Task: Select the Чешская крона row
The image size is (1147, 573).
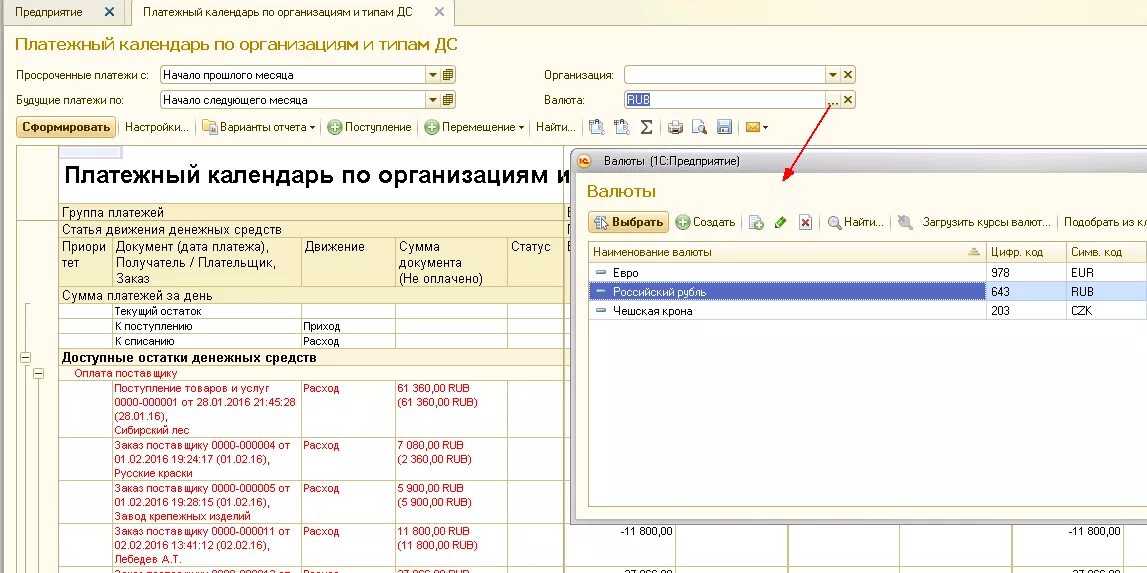Action: (868, 310)
